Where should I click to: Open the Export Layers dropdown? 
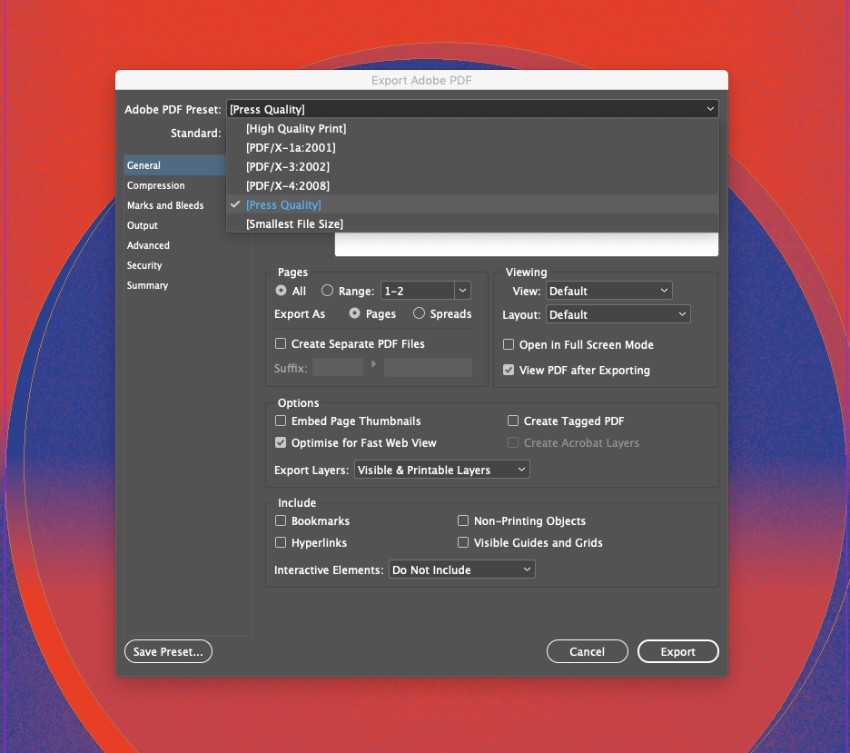[442, 469]
